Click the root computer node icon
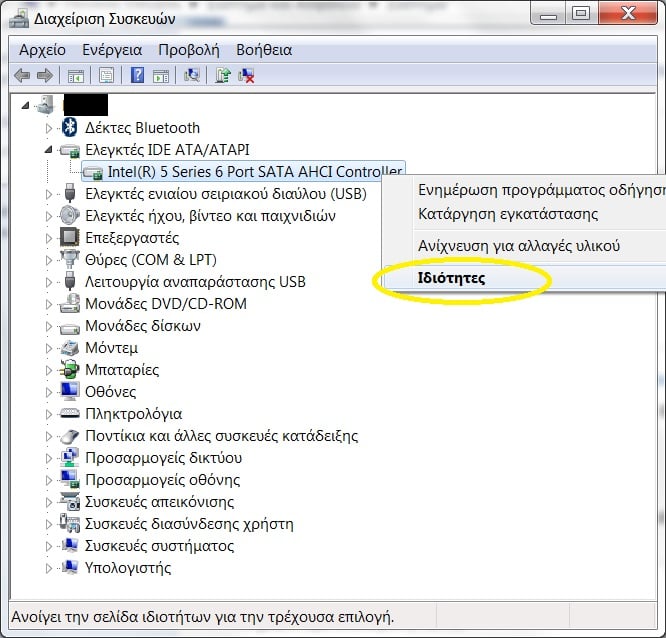 46,104
